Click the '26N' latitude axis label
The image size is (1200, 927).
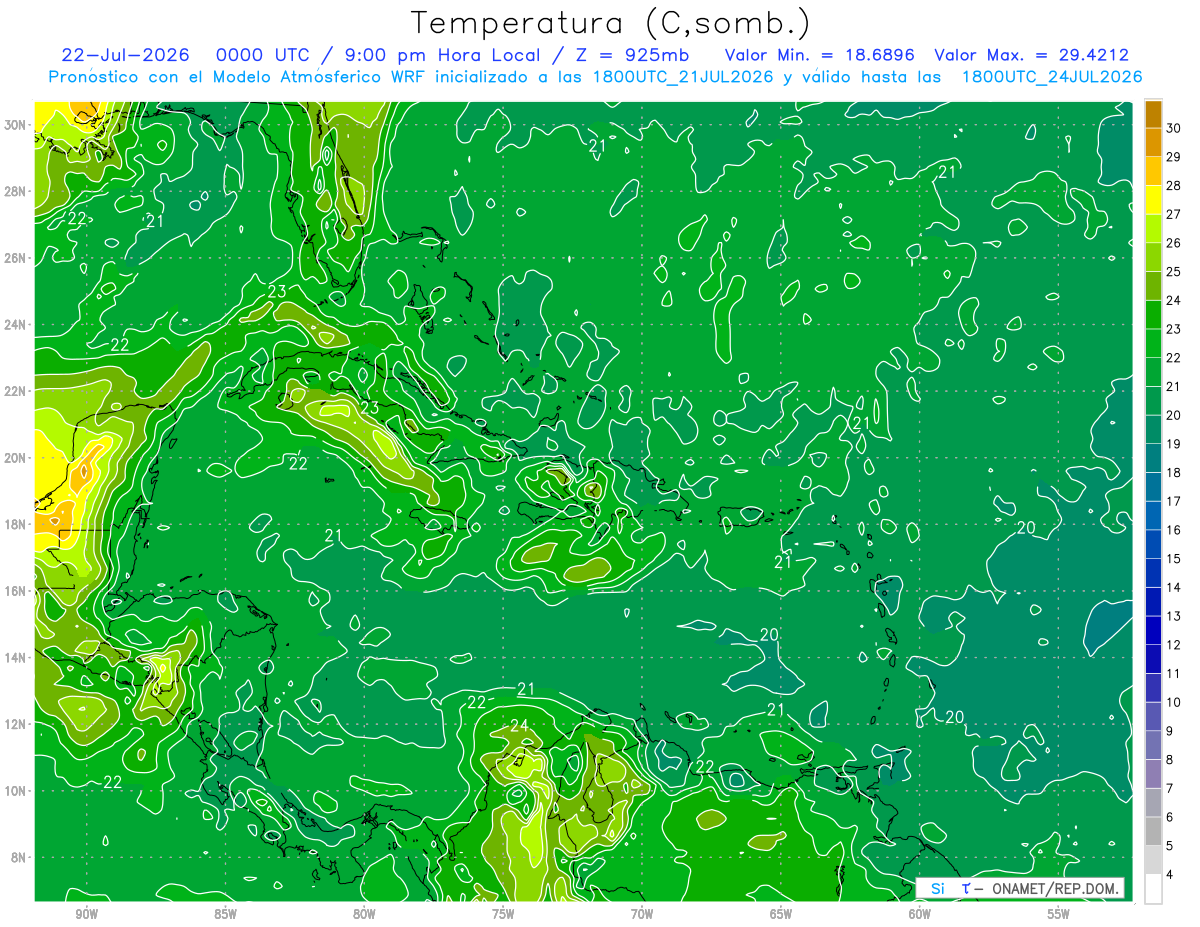tap(15, 258)
